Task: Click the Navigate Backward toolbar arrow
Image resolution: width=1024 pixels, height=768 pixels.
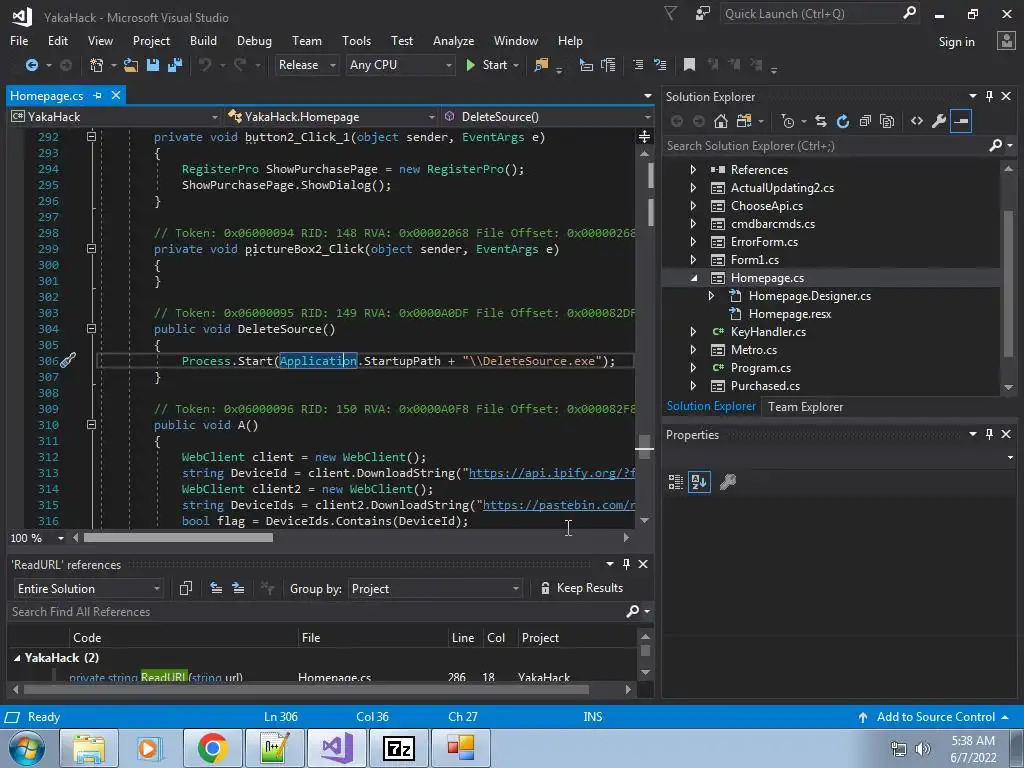Action: point(31,65)
